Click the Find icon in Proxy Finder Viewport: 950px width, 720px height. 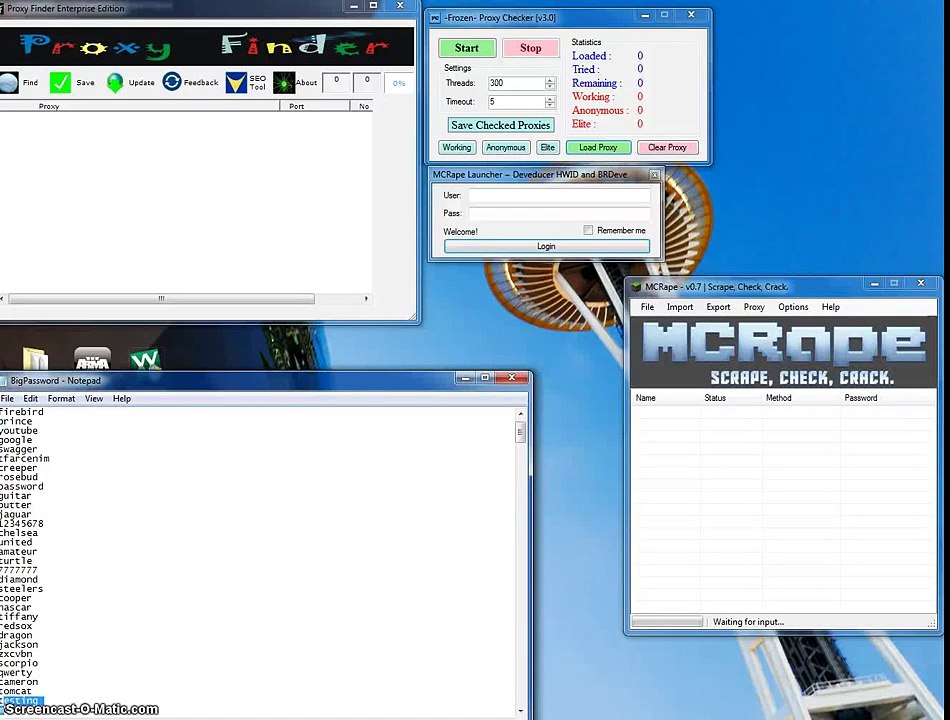(x=8, y=82)
